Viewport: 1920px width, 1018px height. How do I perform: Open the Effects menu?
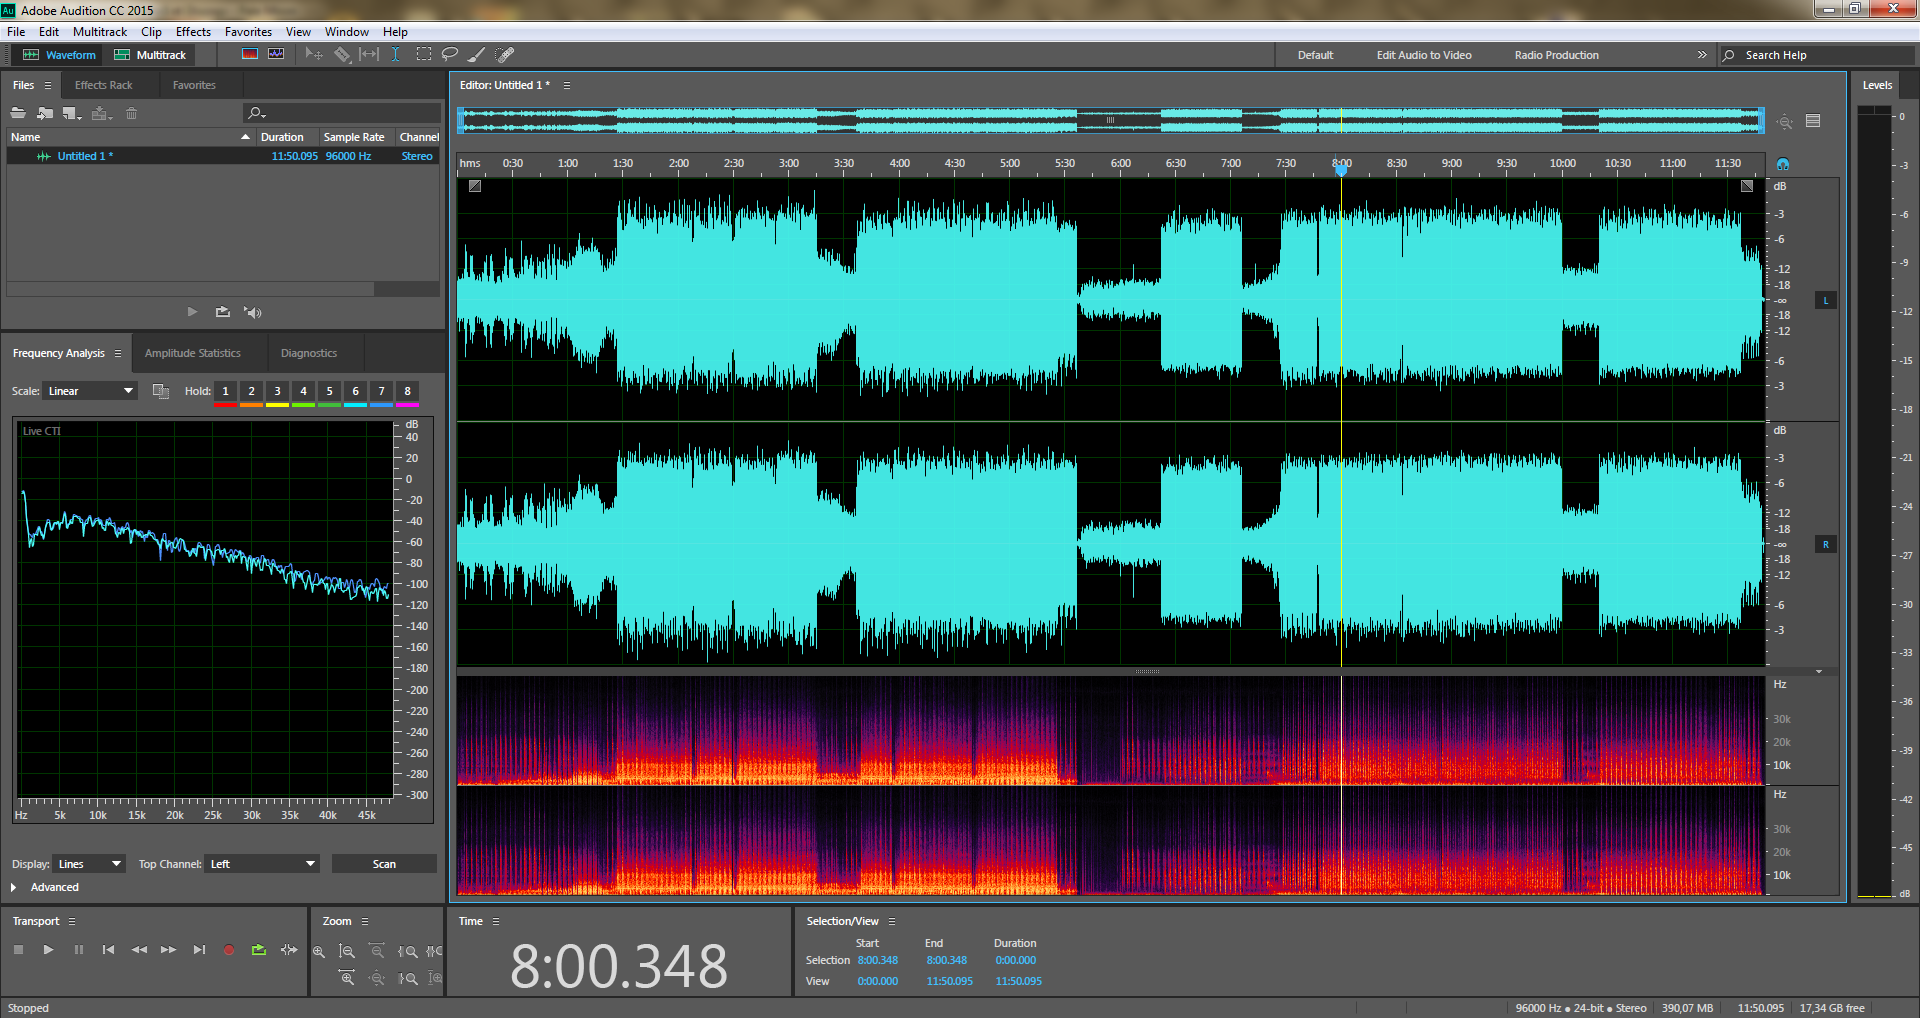pyautogui.click(x=193, y=32)
